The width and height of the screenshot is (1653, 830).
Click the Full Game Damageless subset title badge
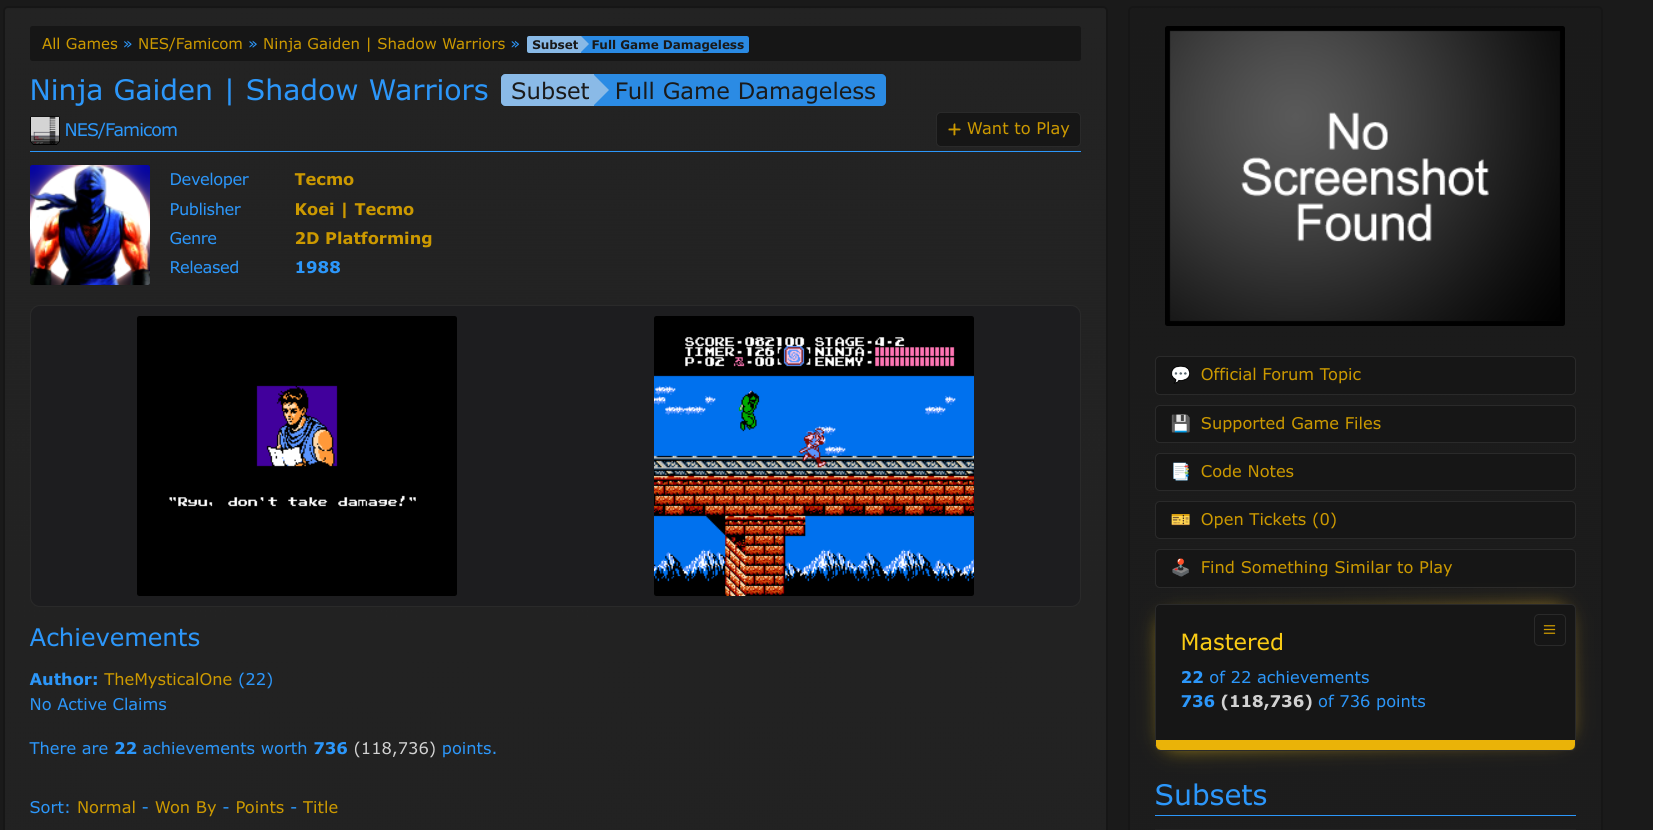pos(693,90)
